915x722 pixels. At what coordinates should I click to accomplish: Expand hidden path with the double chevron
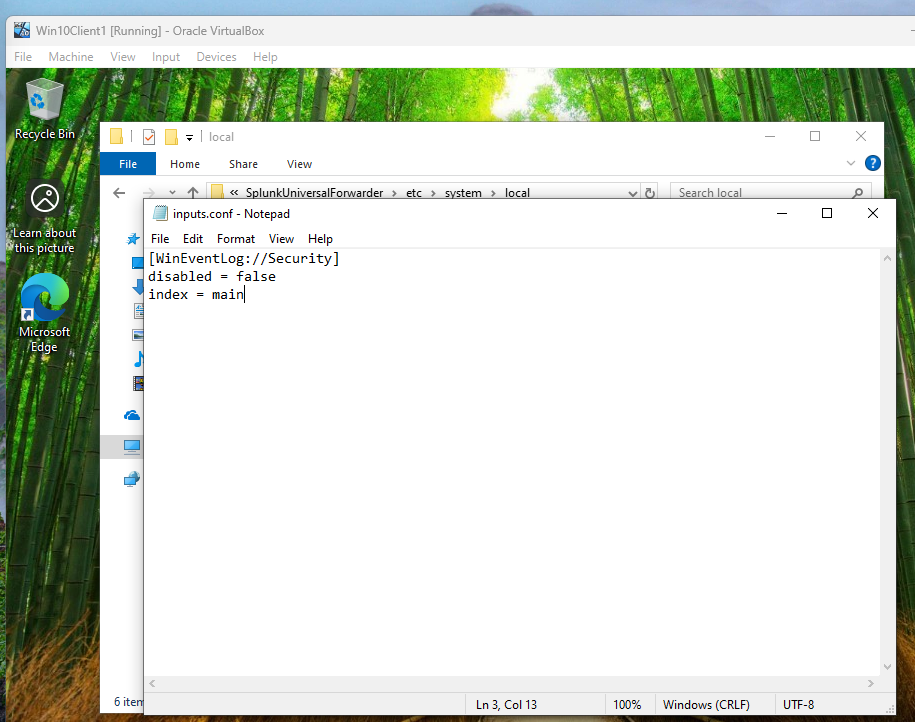234,193
